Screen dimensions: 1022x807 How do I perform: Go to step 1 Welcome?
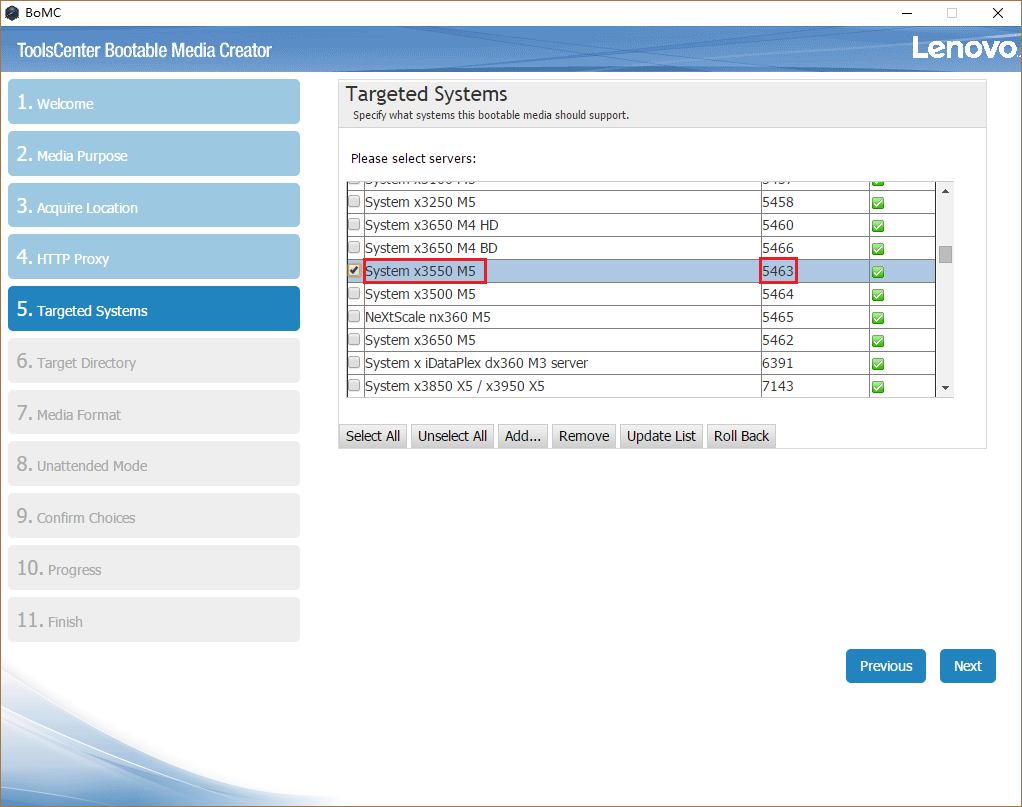click(x=154, y=102)
